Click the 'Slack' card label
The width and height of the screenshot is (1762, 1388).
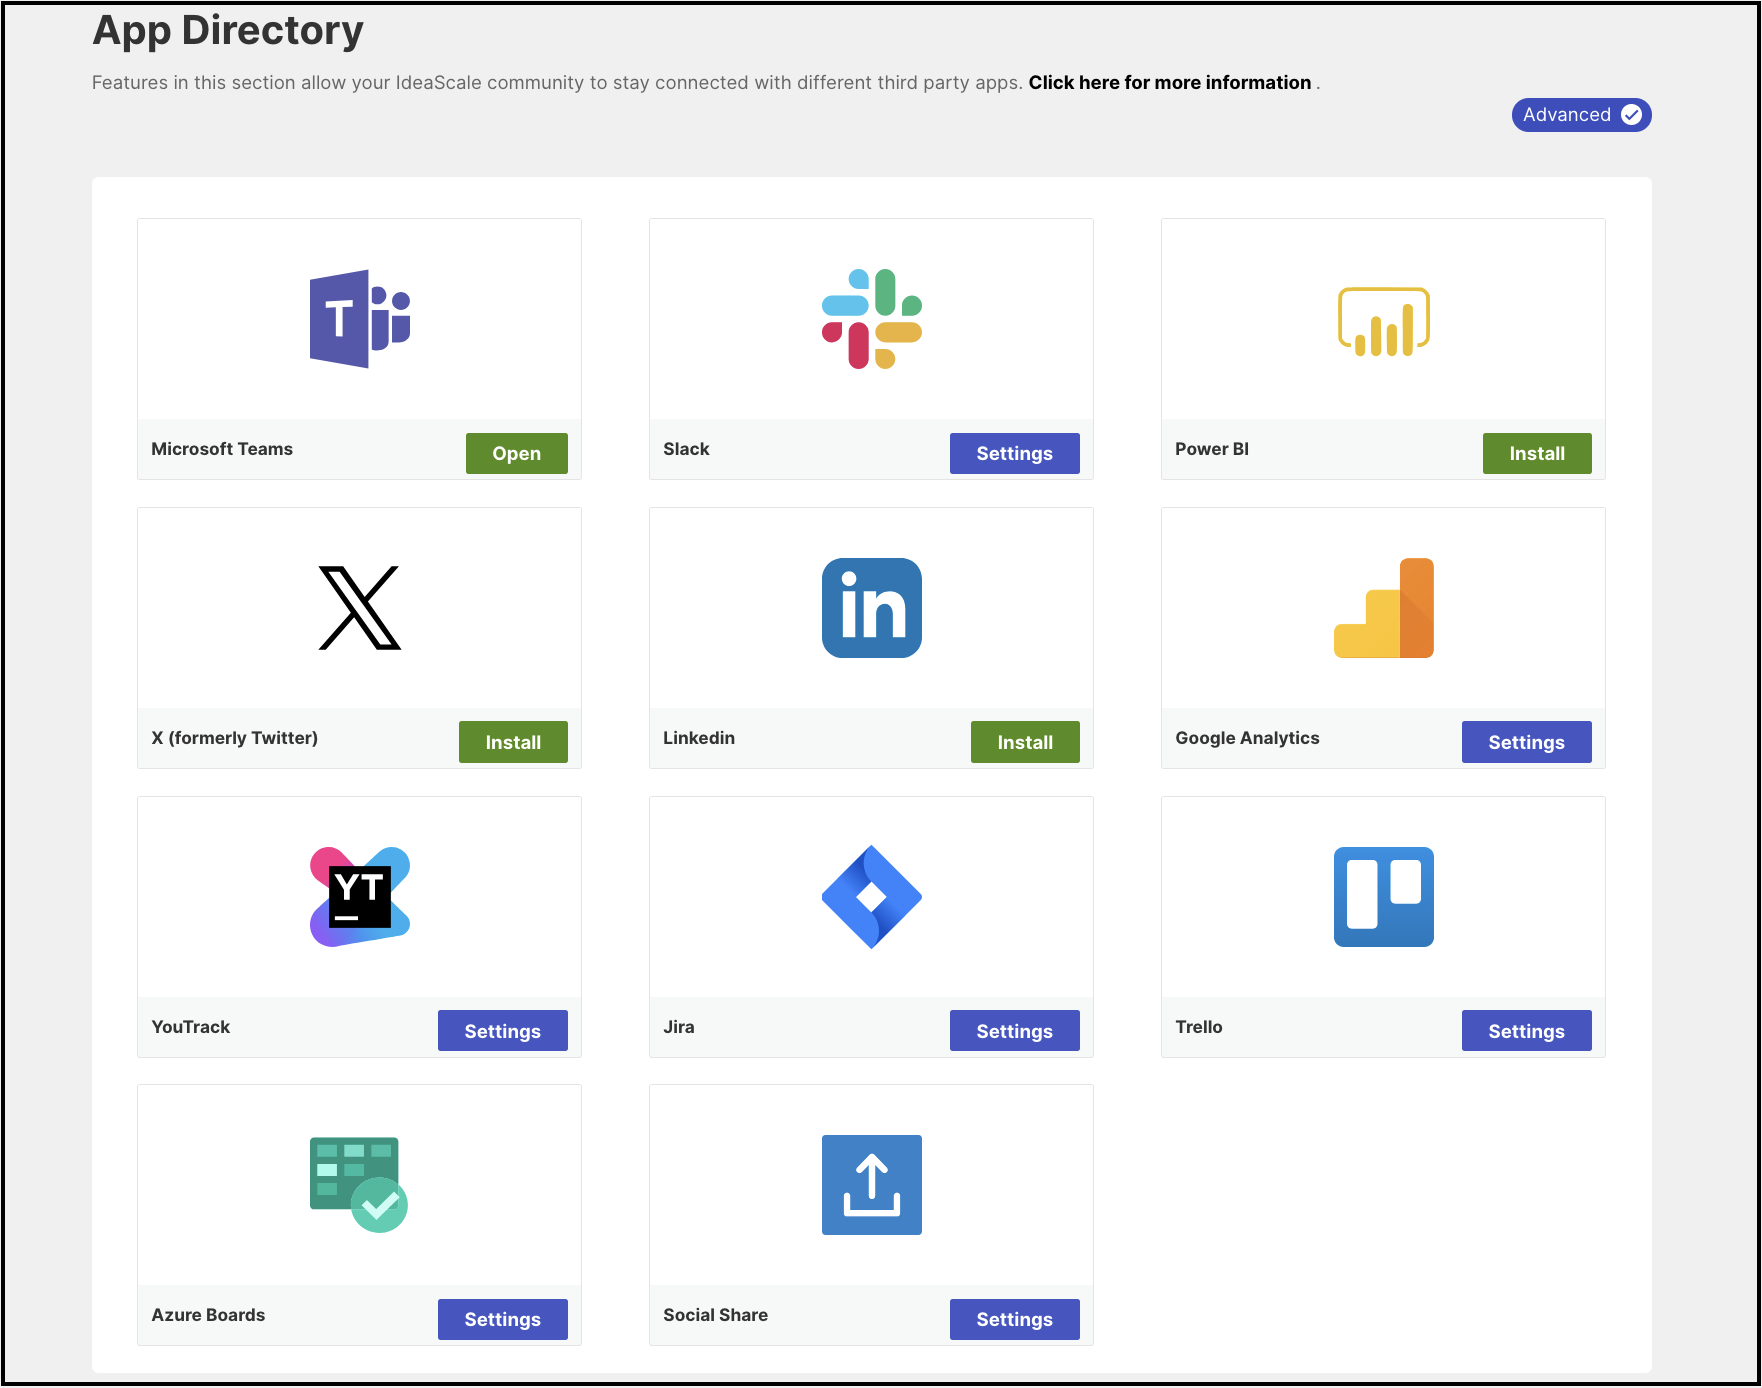(x=686, y=449)
